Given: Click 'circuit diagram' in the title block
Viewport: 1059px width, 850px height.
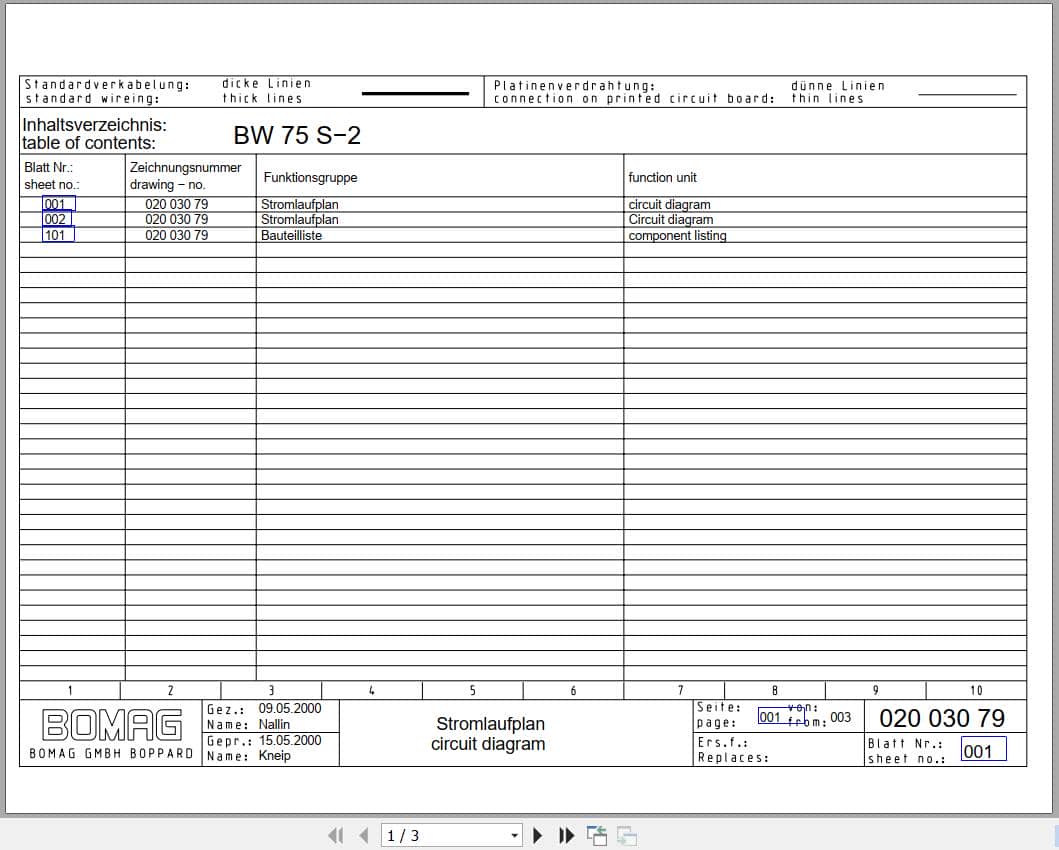Looking at the screenshot, I should click(x=488, y=744).
